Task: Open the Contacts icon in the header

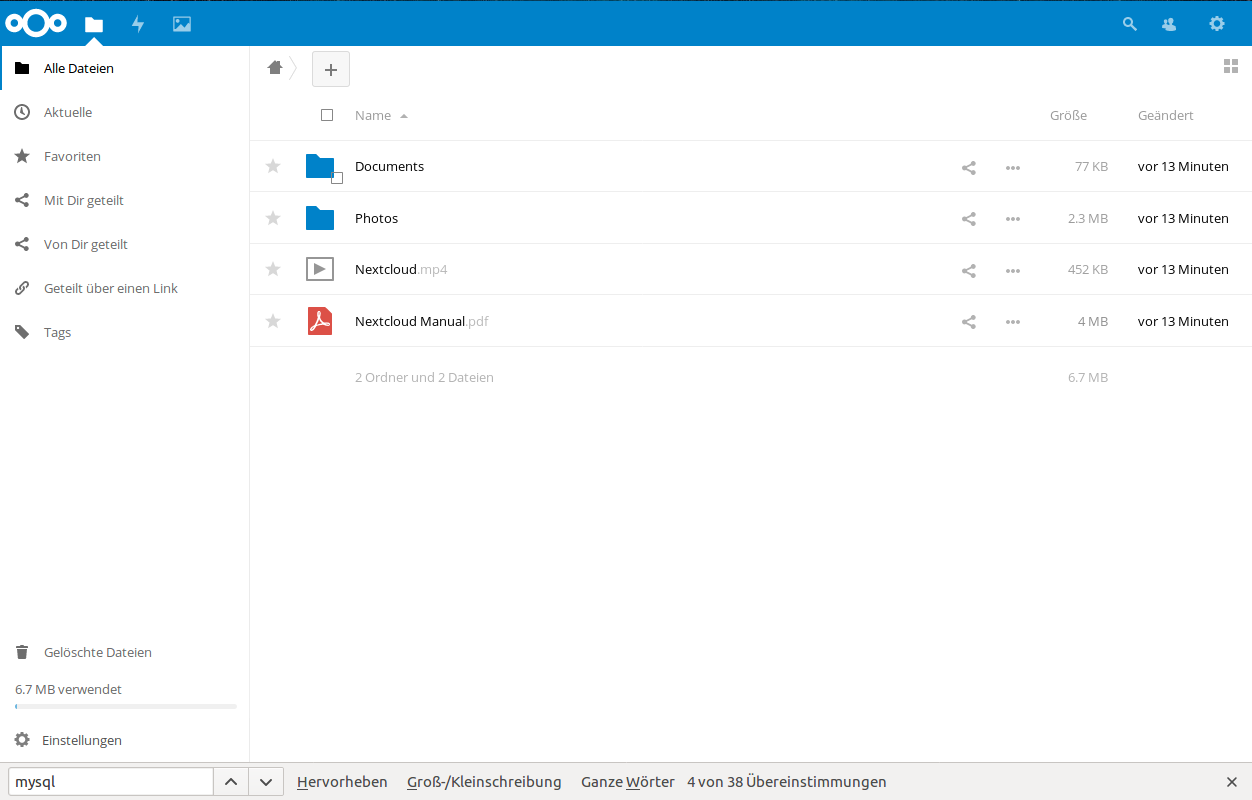Action: [x=1169, y=24]
